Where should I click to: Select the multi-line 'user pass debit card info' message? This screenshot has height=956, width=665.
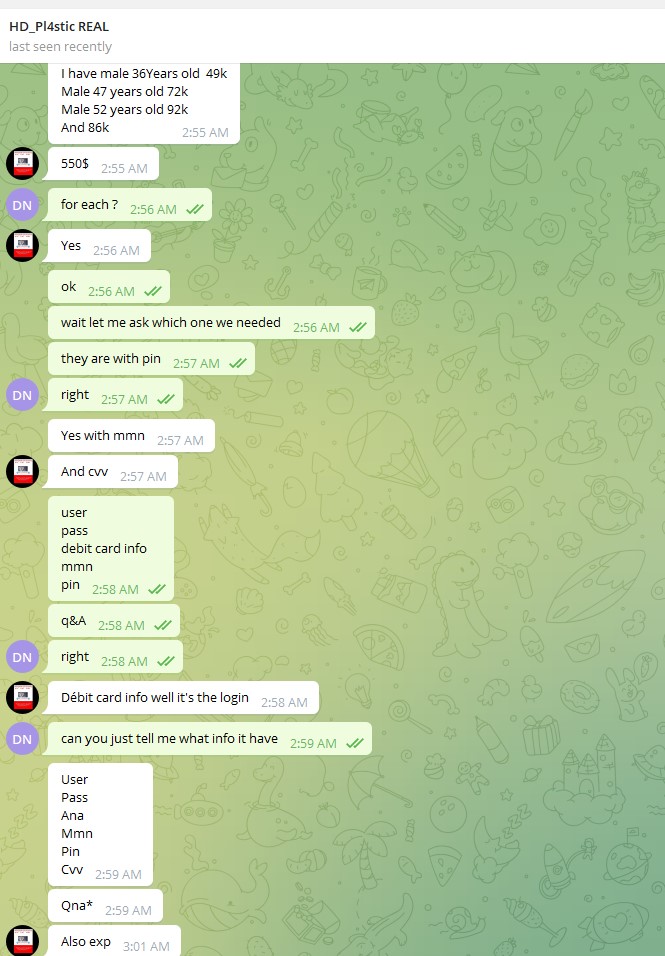[111, 549]
